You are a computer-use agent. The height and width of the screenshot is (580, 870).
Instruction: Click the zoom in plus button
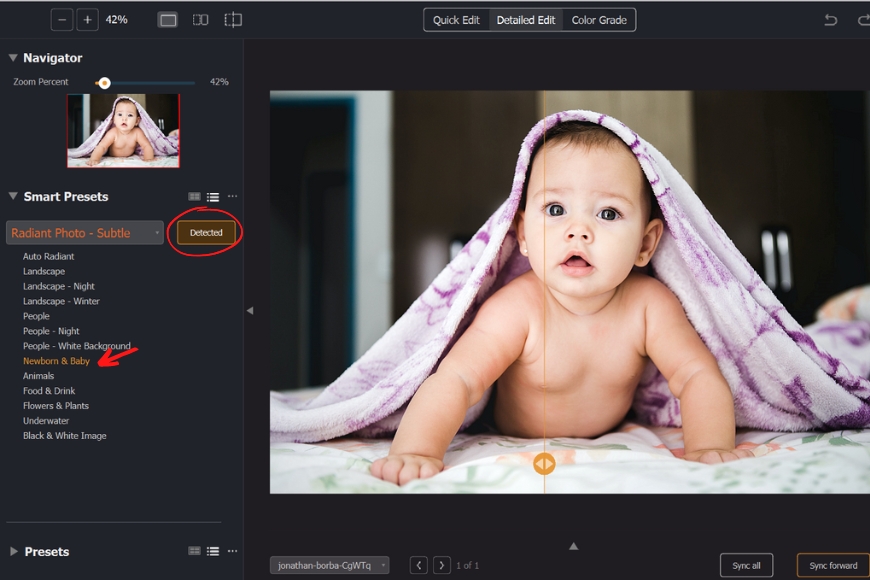click(x=87, y=20)
